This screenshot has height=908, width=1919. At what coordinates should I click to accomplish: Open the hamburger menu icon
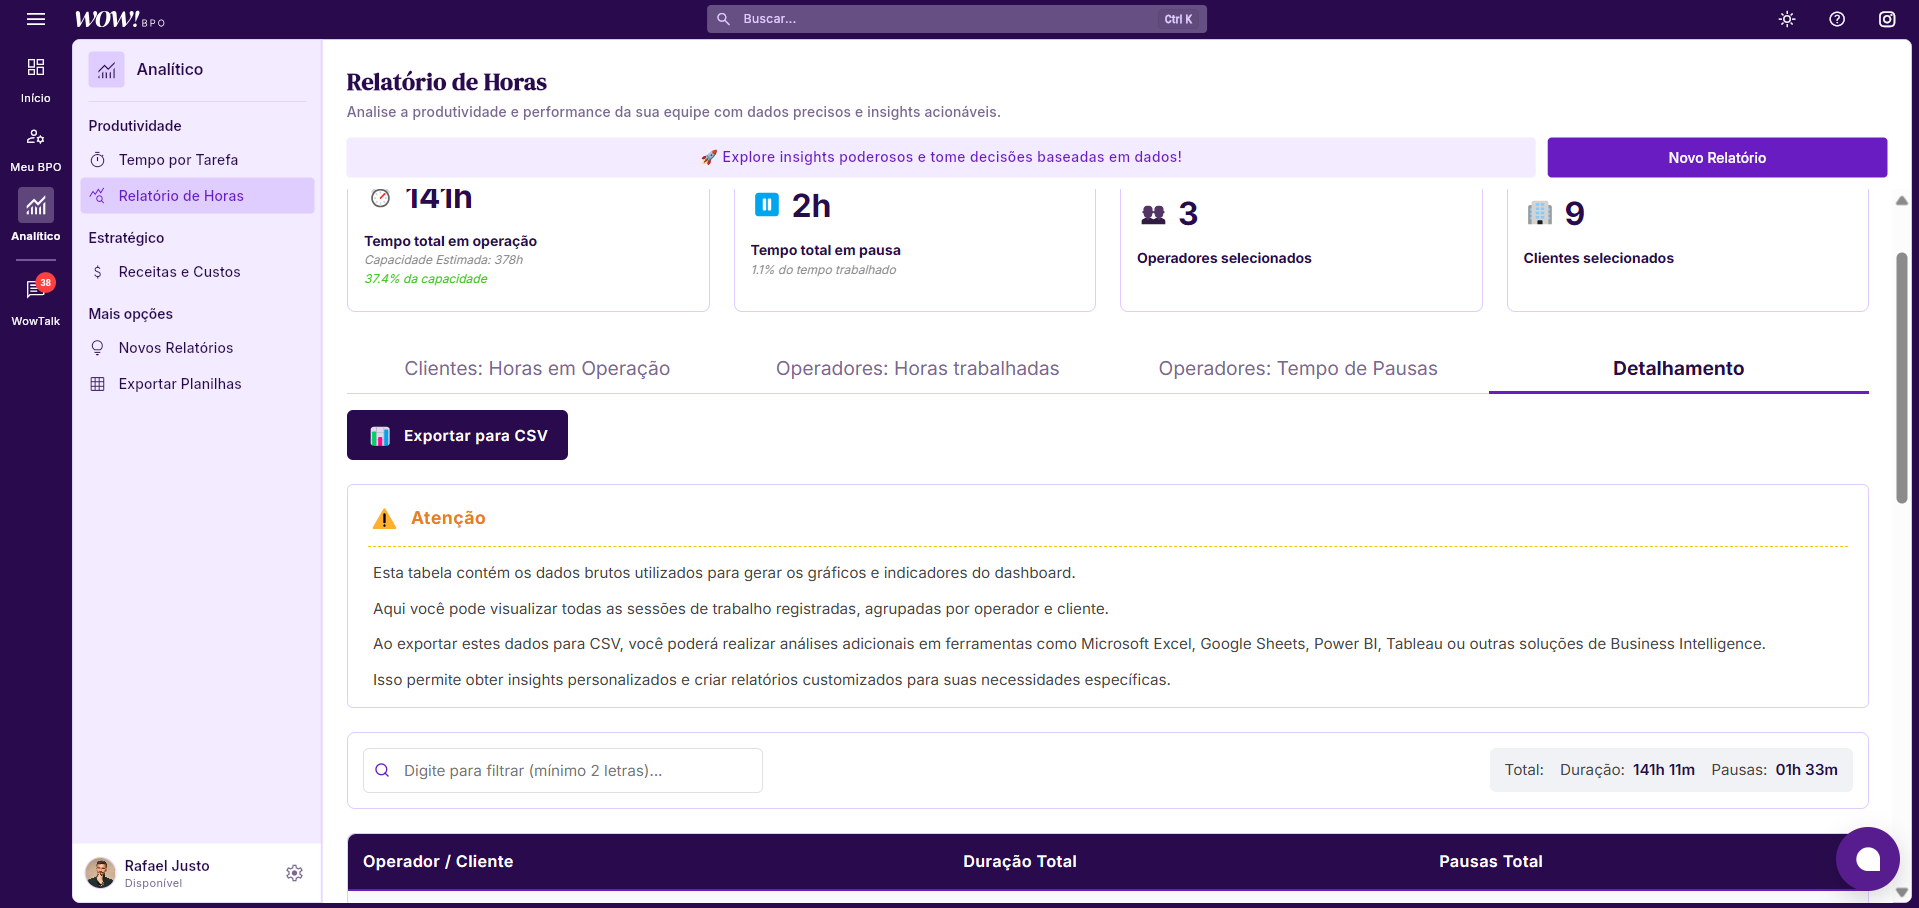(x=36, y=19)
